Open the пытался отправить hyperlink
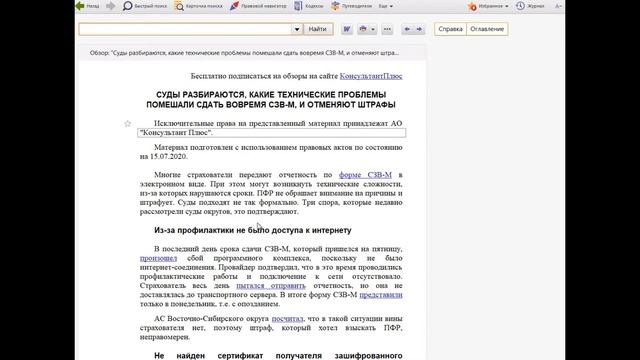Screen dimensions: 640x360 271,285
